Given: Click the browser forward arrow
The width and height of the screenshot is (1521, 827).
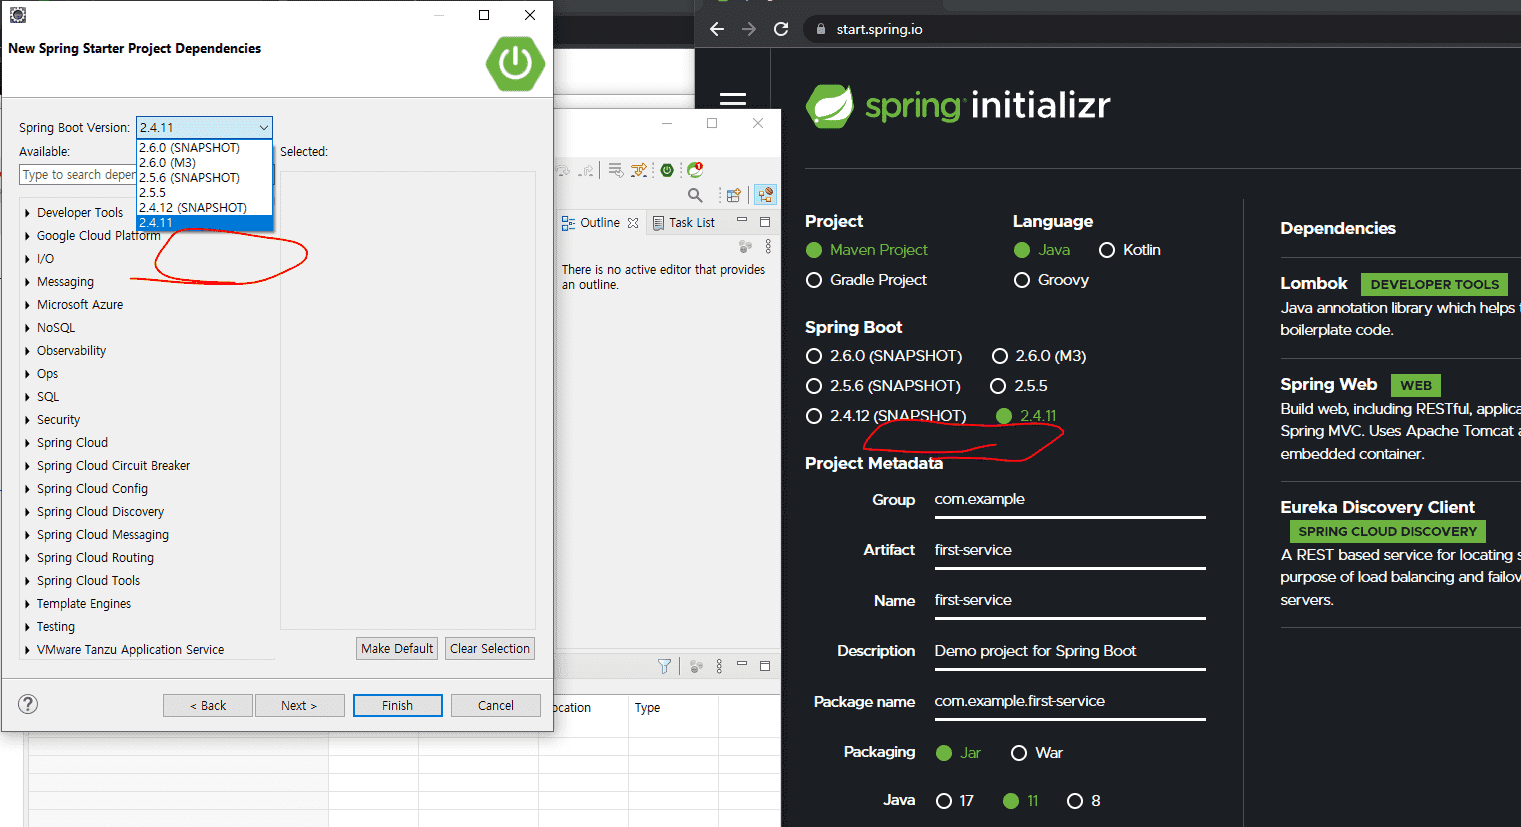Looking at the screenshot, I should pyautogui.click(x=749, y=29).
